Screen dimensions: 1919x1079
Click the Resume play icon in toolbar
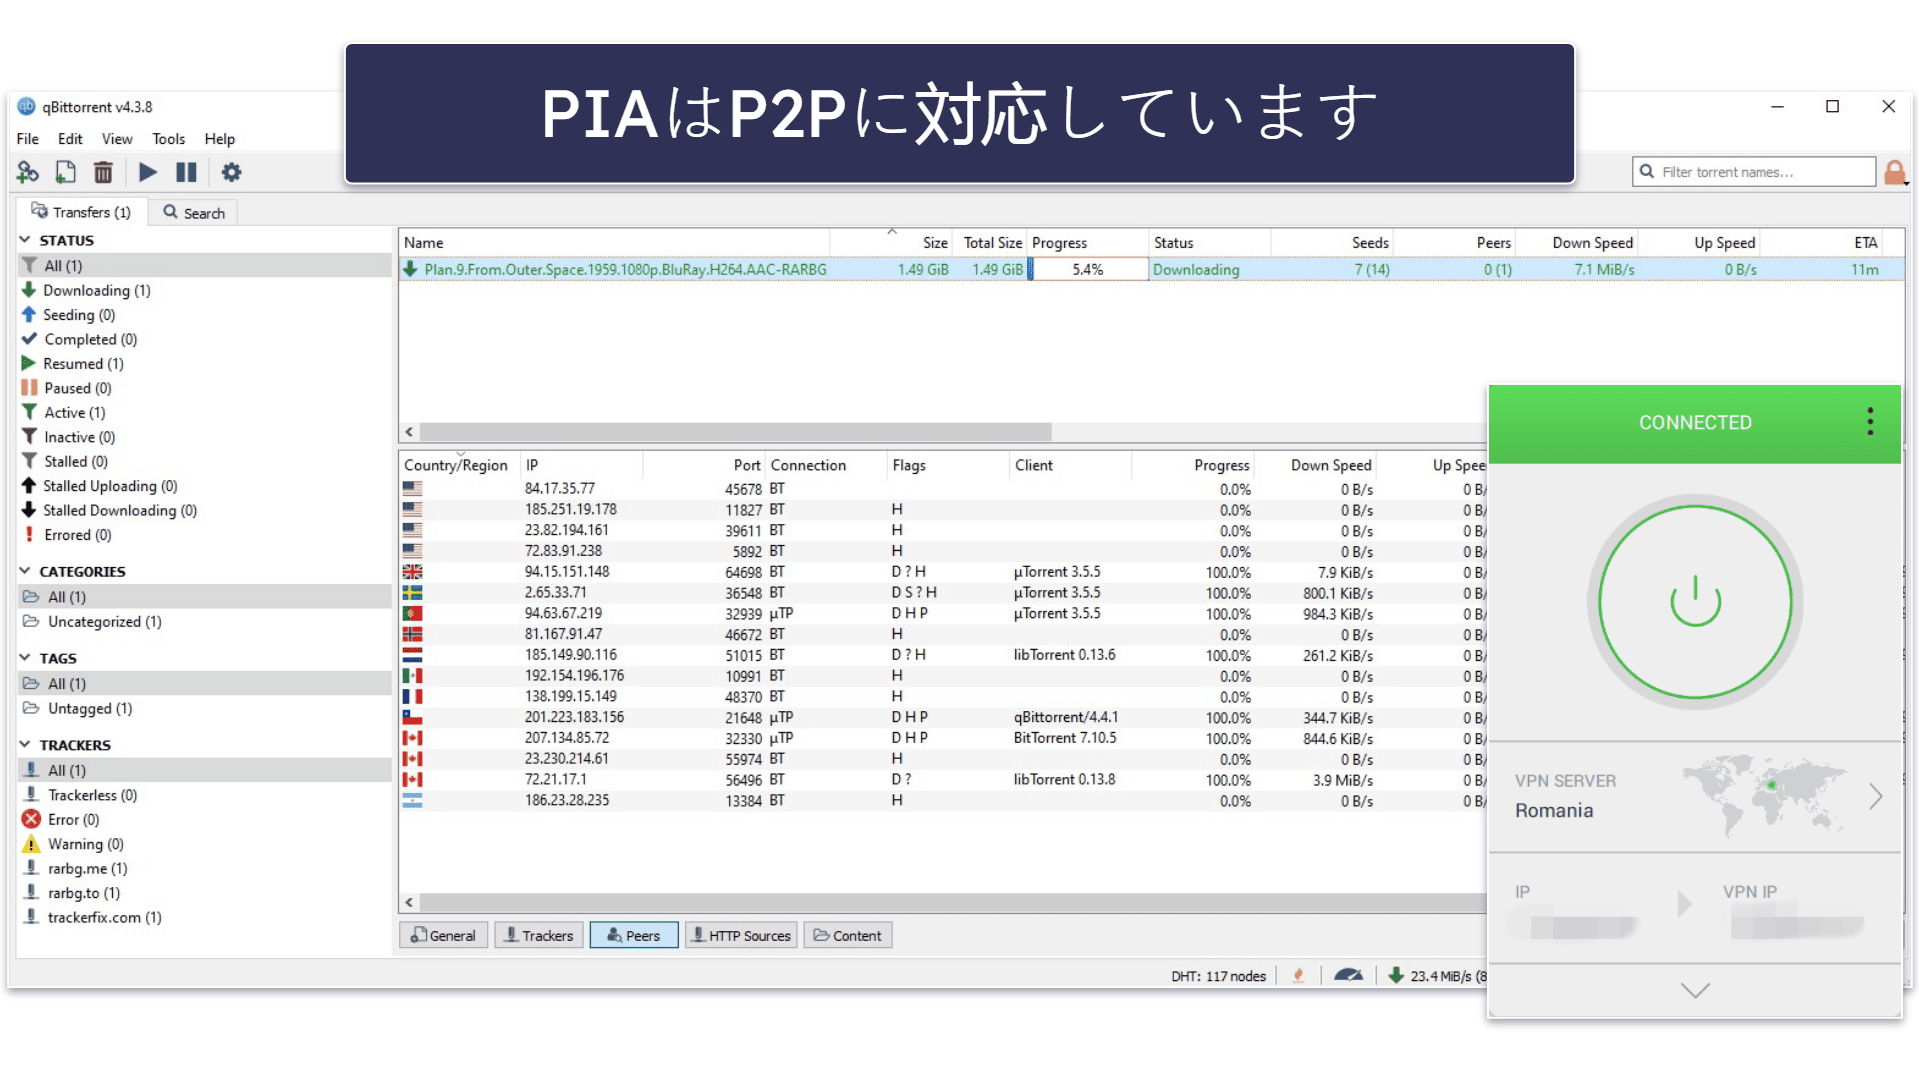tap(148, 172)
